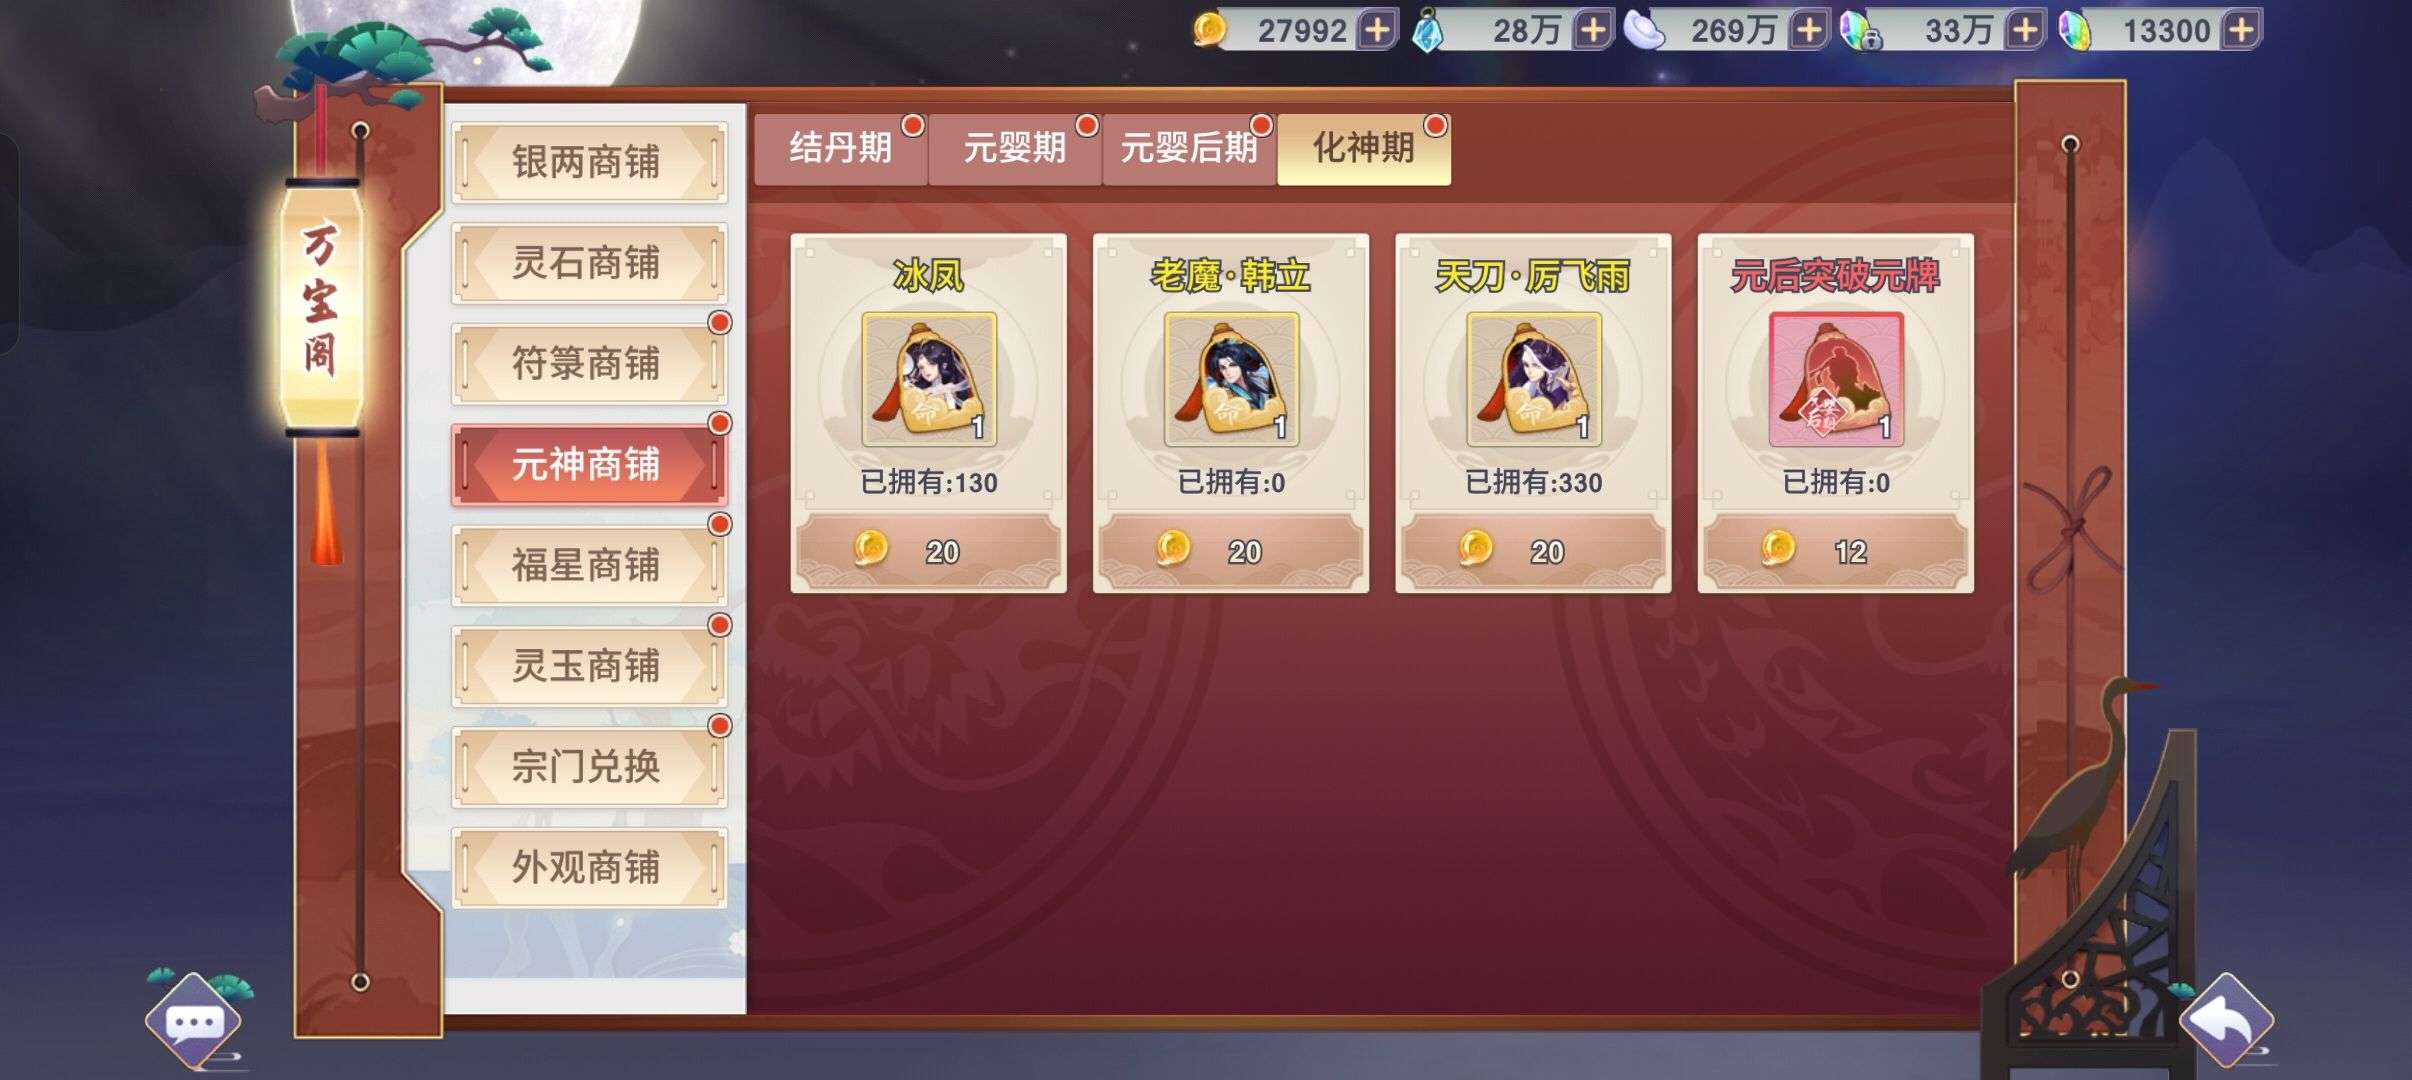Image resolution: width=2412 pixels, height=1080 pixels.
Task: Select the 老魔·韩立 token icon
Action: pyautogui.click(x=1231, y=379)
